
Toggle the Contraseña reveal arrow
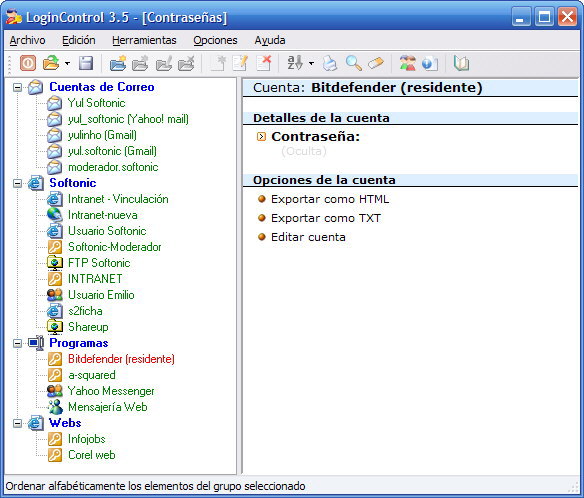[x=261, y=137]
